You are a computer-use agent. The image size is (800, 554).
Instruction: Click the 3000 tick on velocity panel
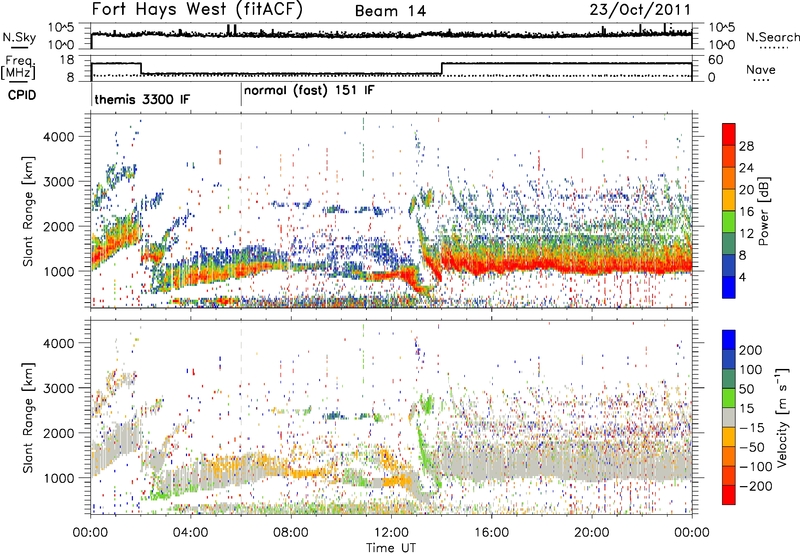[x=58, y=388]
